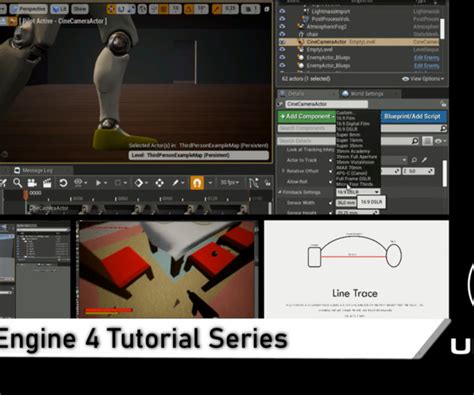Open Sequencer view options eye dropdown
This screenshot has width=474, height=395.
point(80,183)
